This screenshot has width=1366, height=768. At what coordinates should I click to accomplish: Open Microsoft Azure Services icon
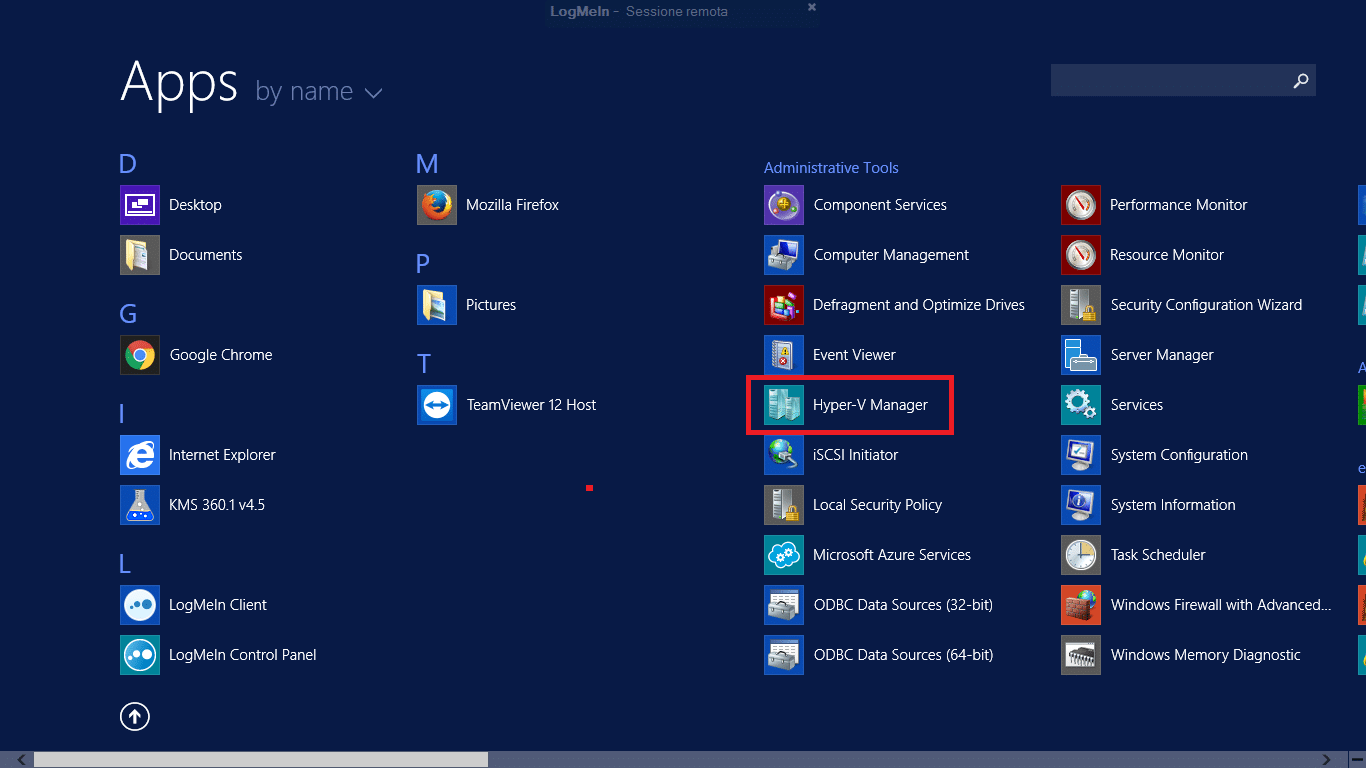pyautogui.click(x=784, y=555)
